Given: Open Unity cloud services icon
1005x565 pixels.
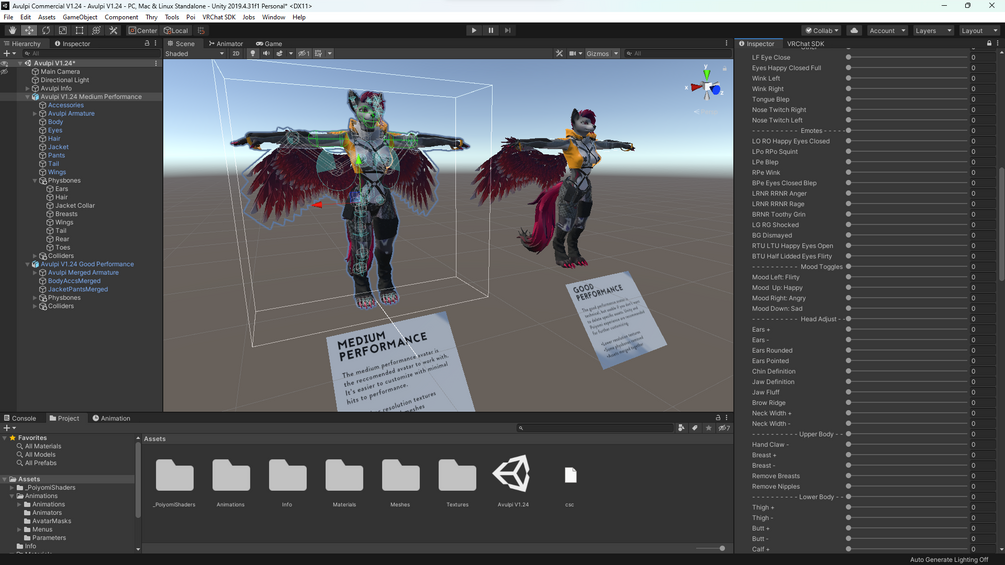Looking at the screenshot, I should (854, 30).
